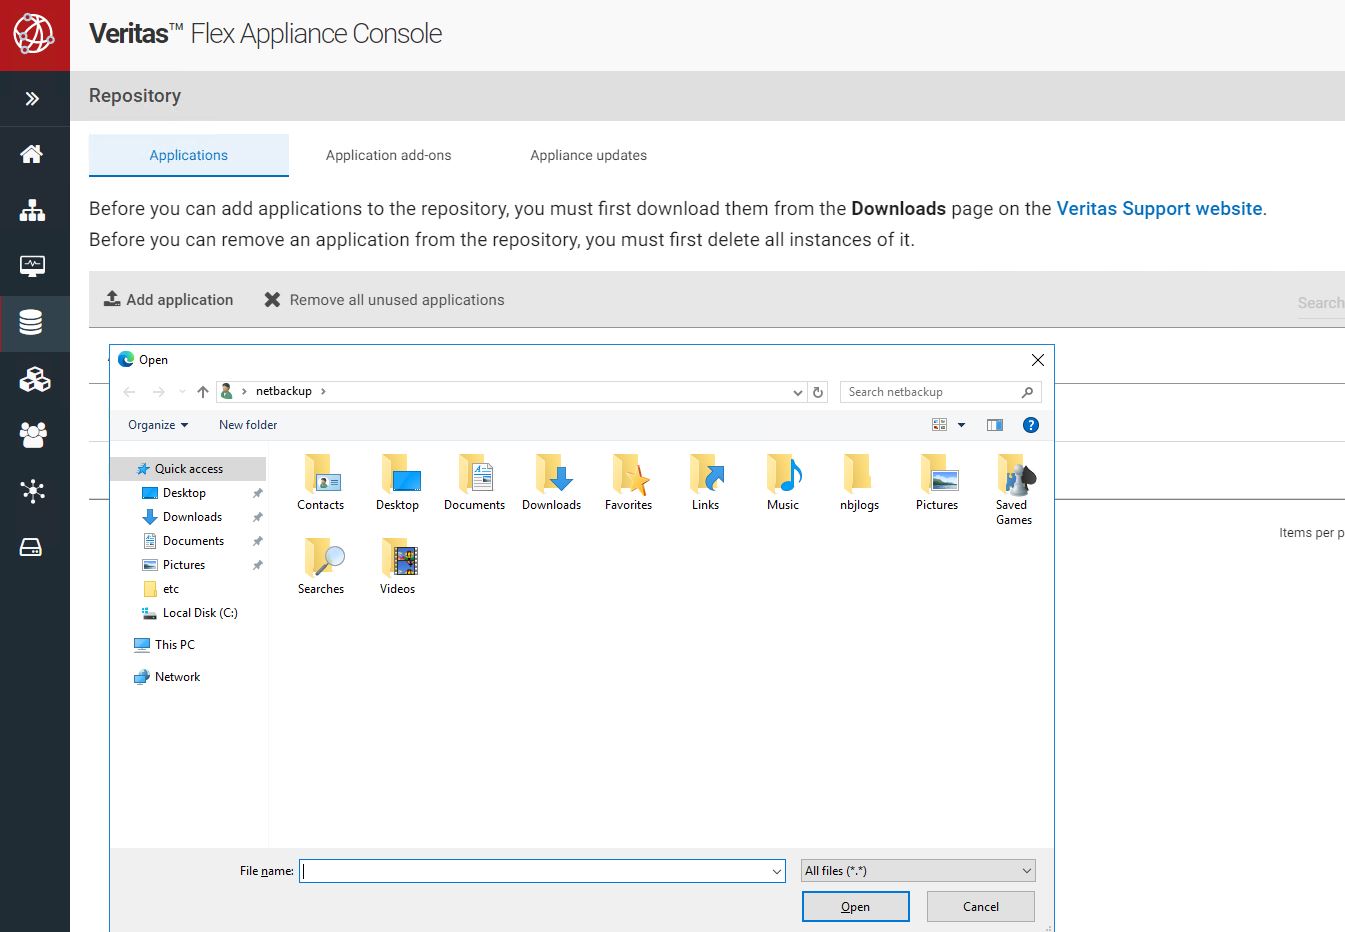Open recent locations dropdown arrow
This screenshot has height=932, width=1345.
(x=182, y=392)
